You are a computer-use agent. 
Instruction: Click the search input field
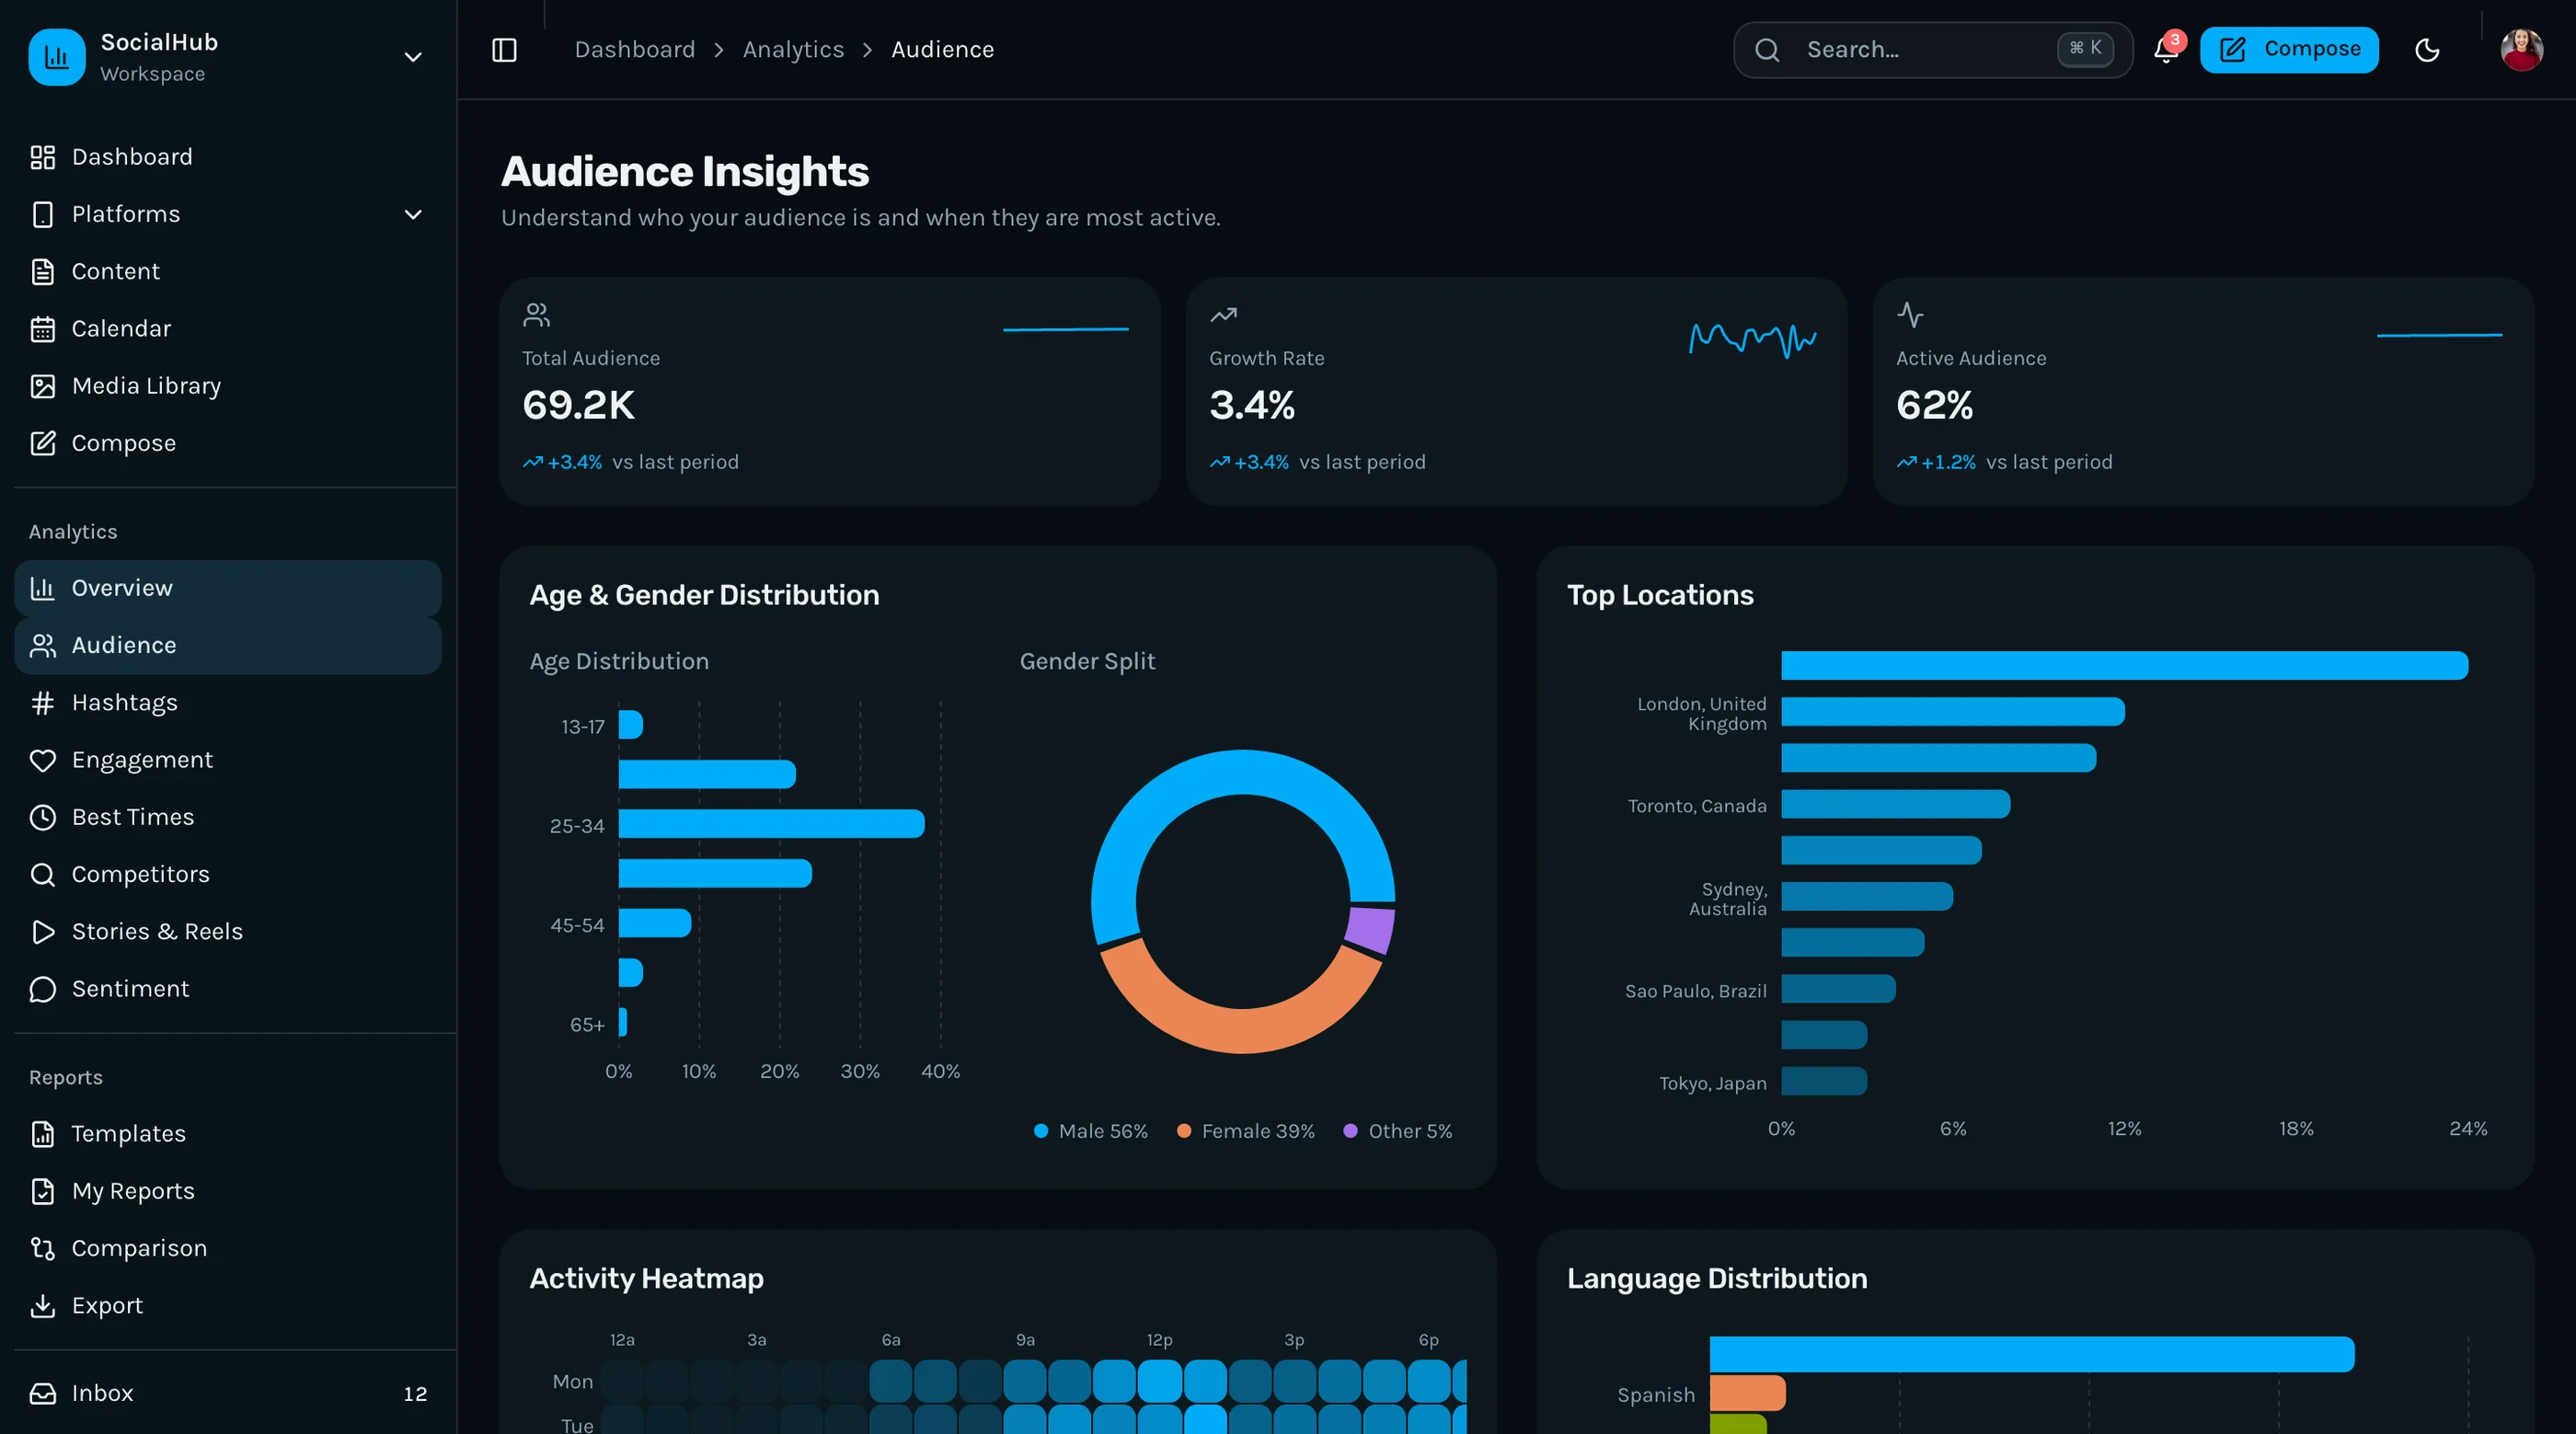1932,50
